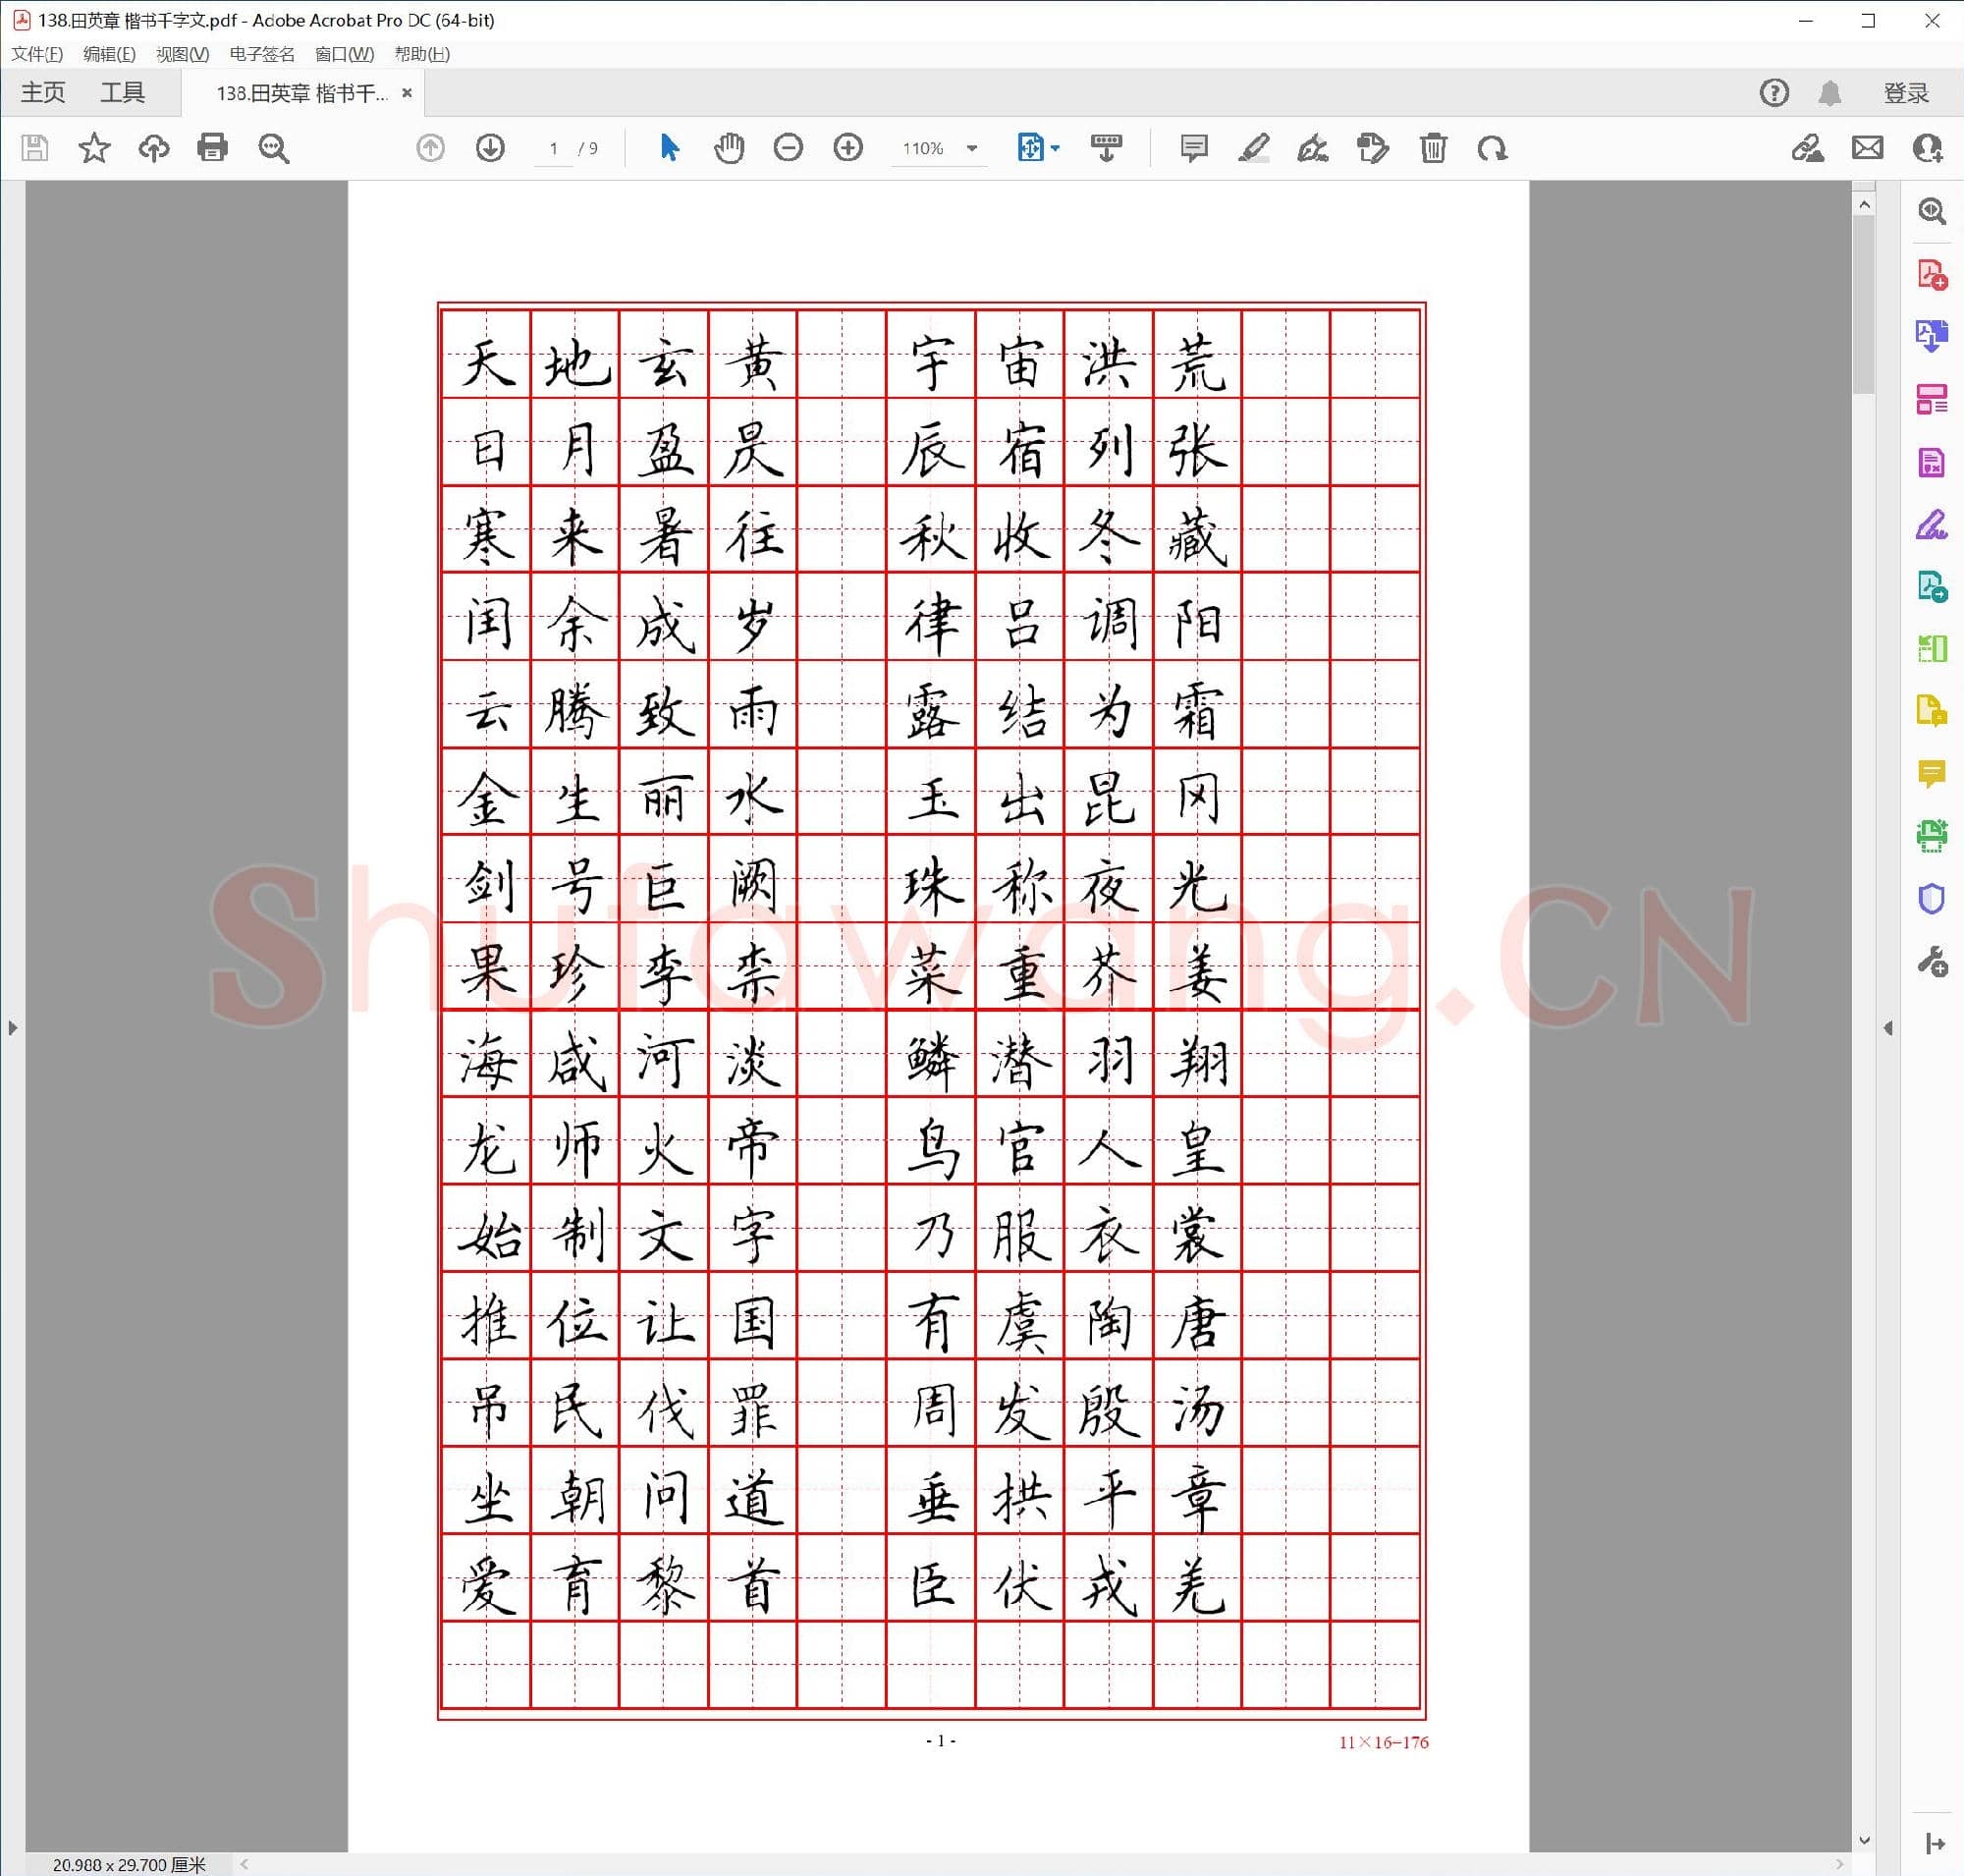Click the Selection arrow tool

pyautogui.click(x=669, y=148)
